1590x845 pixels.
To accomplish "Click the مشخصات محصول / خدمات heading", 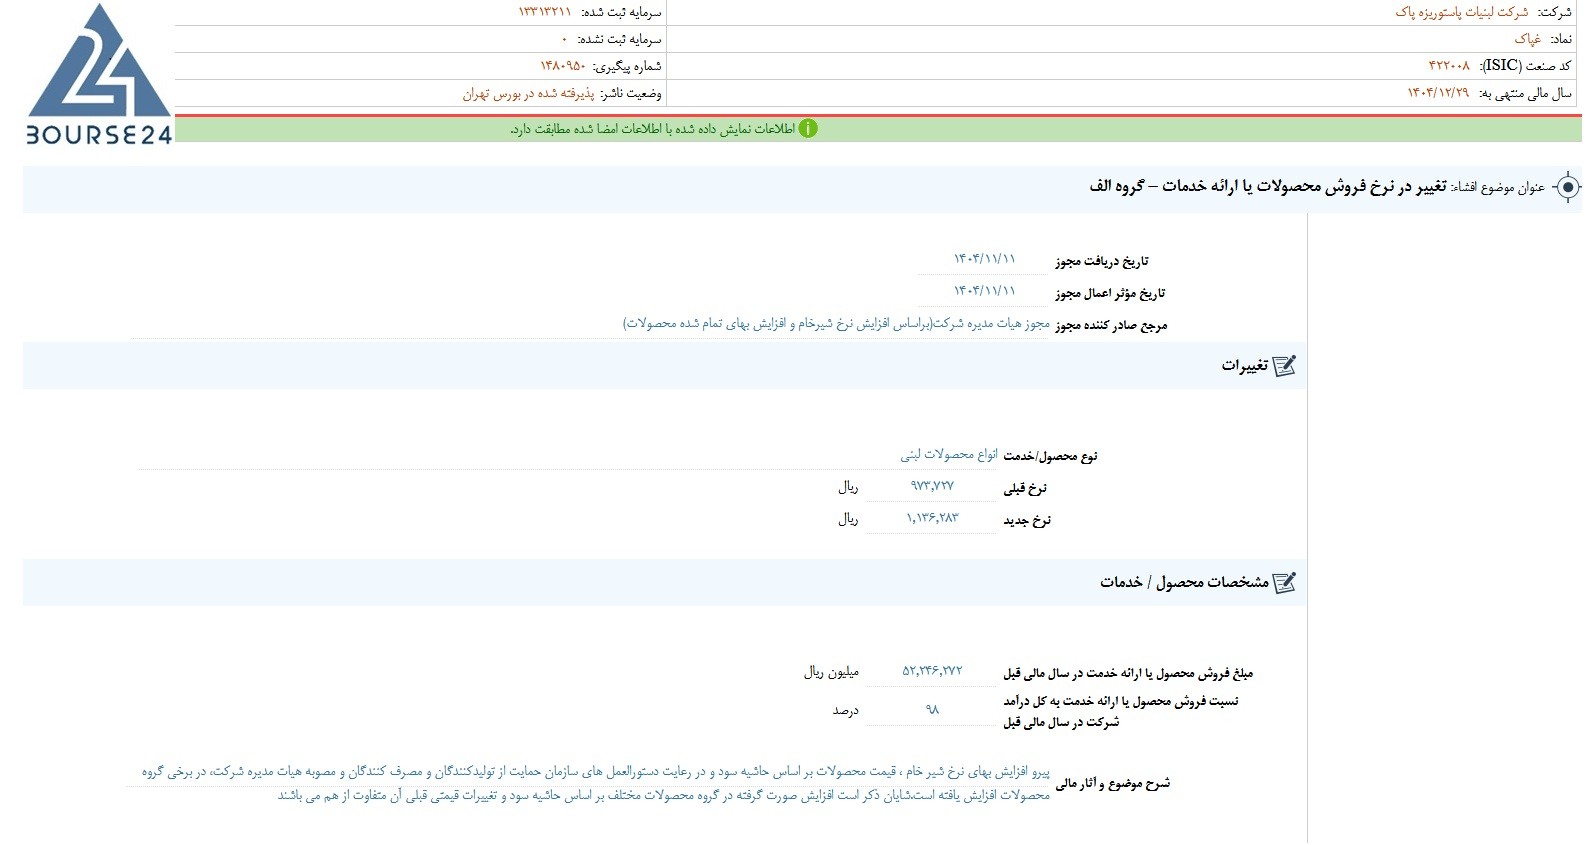I will pyautogui.click(x=1184, y=582).
